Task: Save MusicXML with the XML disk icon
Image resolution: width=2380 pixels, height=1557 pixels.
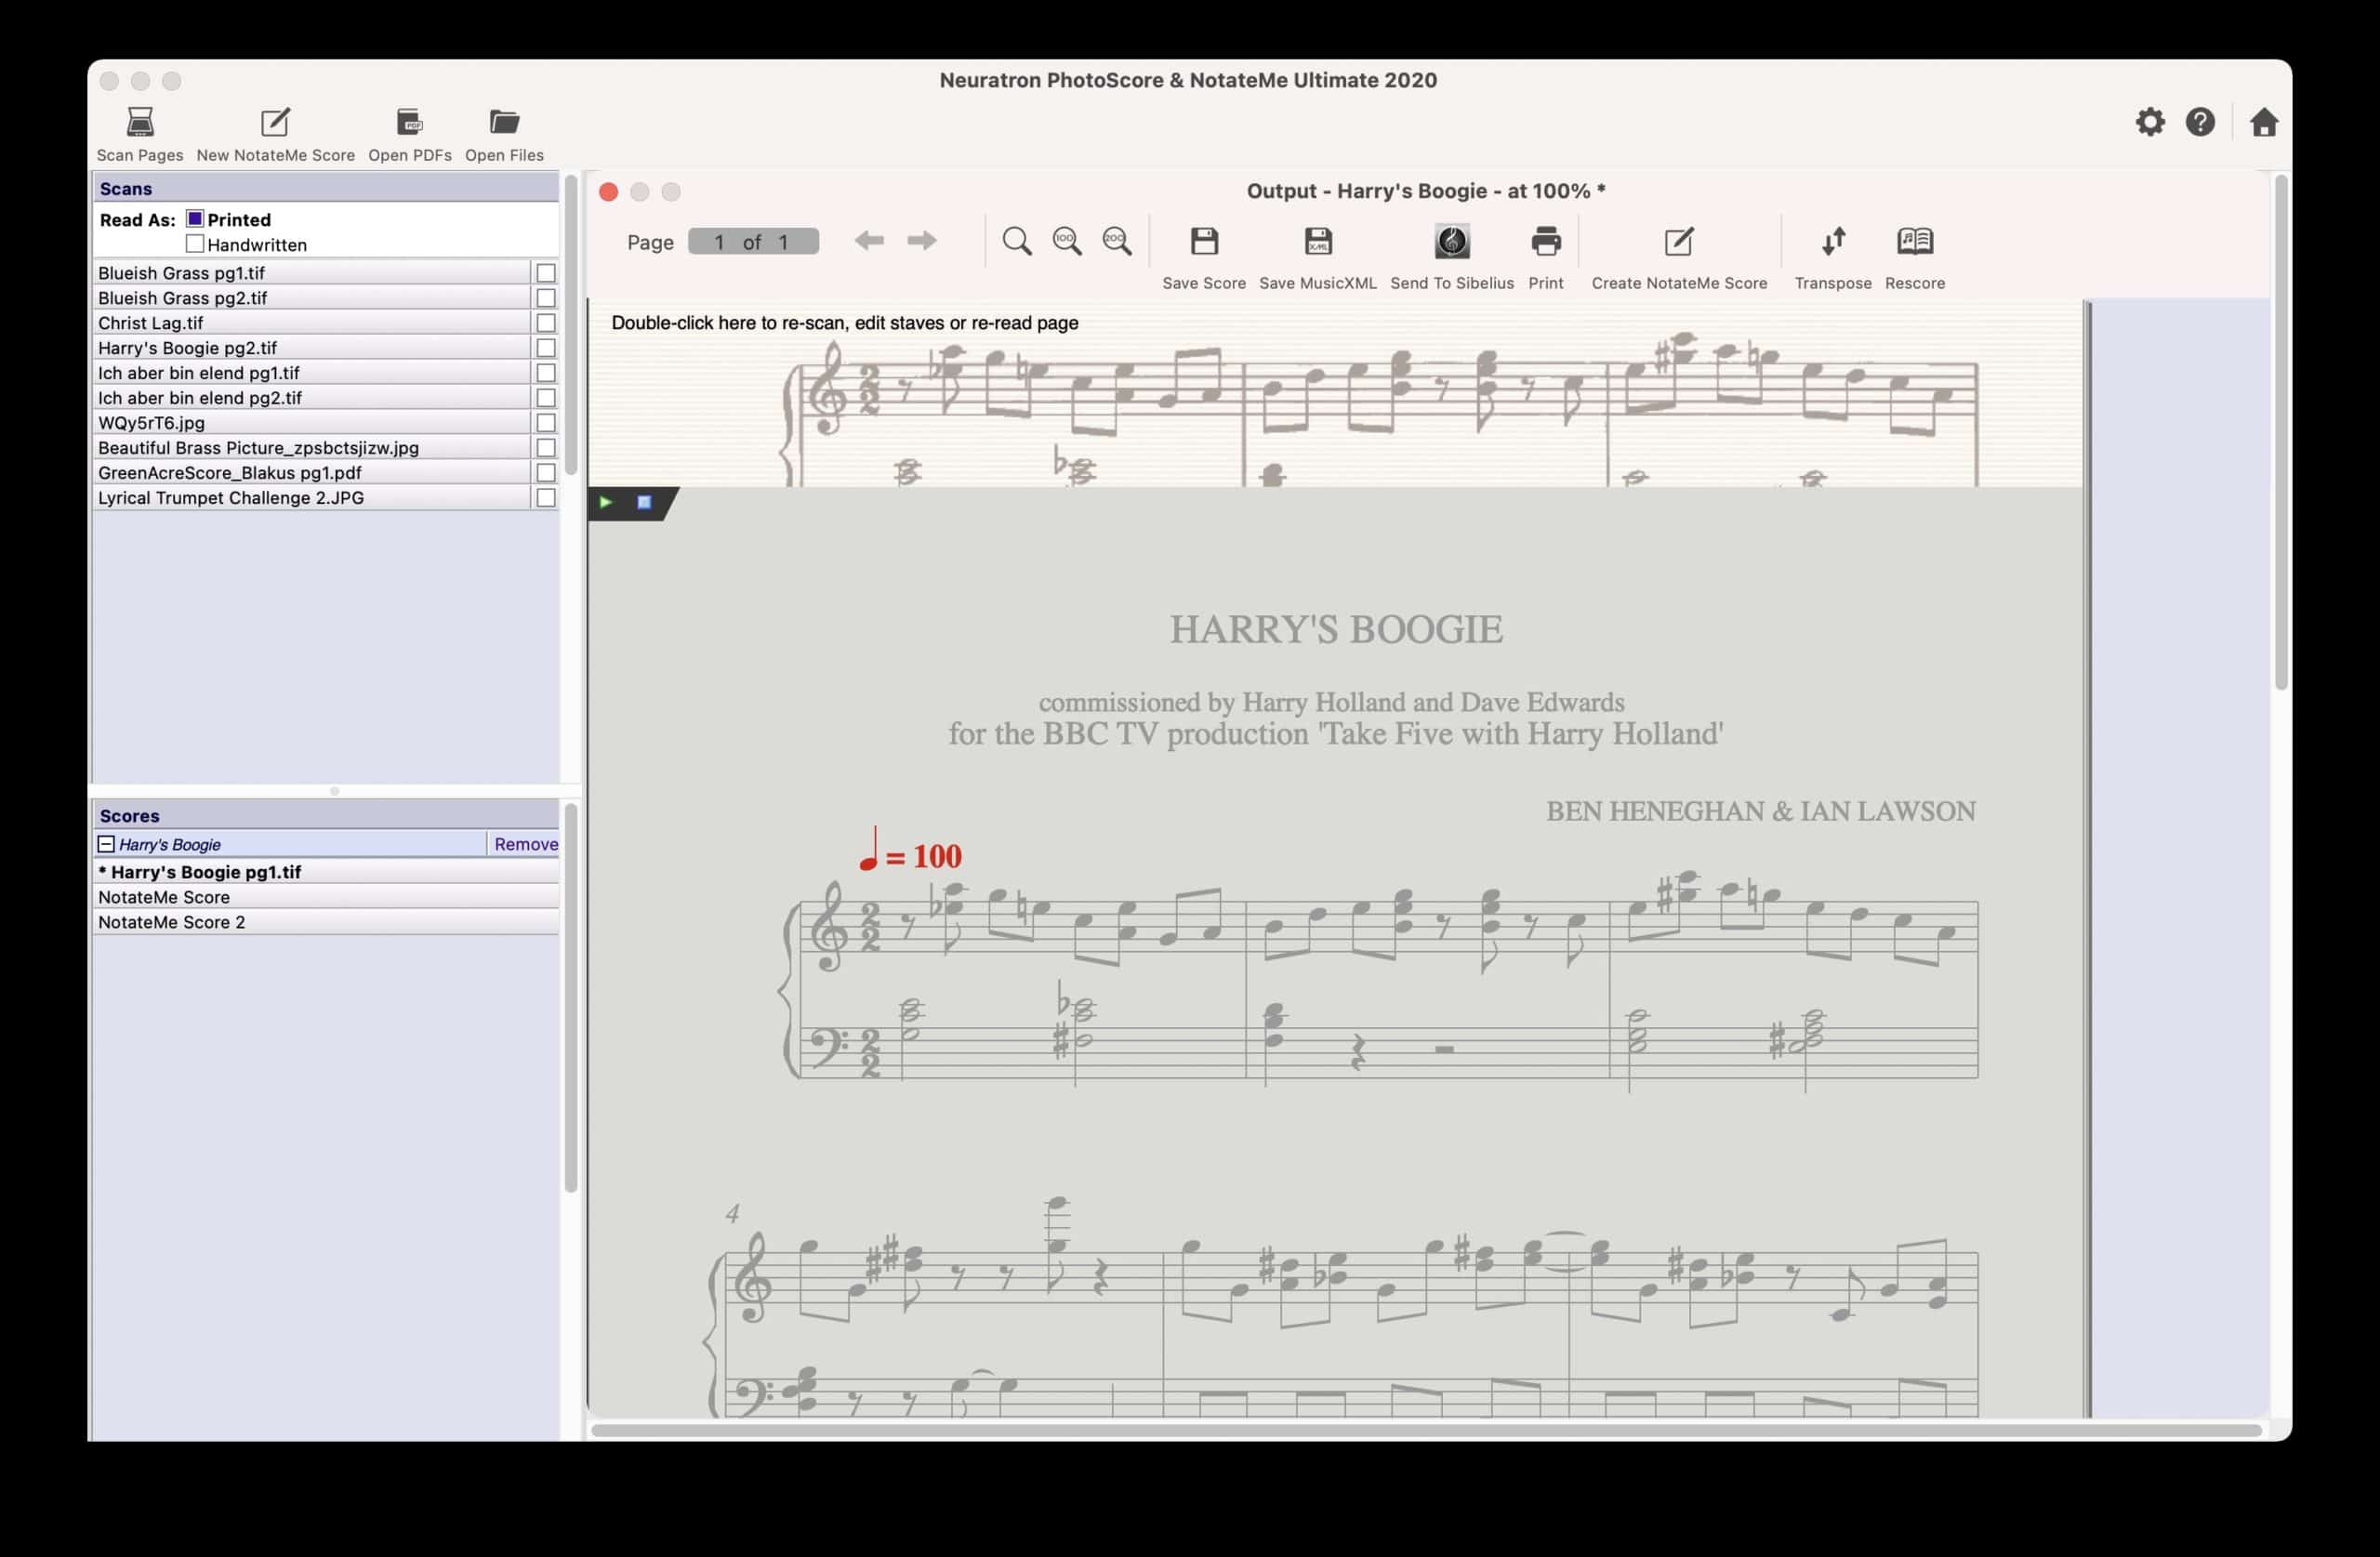Action: click(1317, 257)
